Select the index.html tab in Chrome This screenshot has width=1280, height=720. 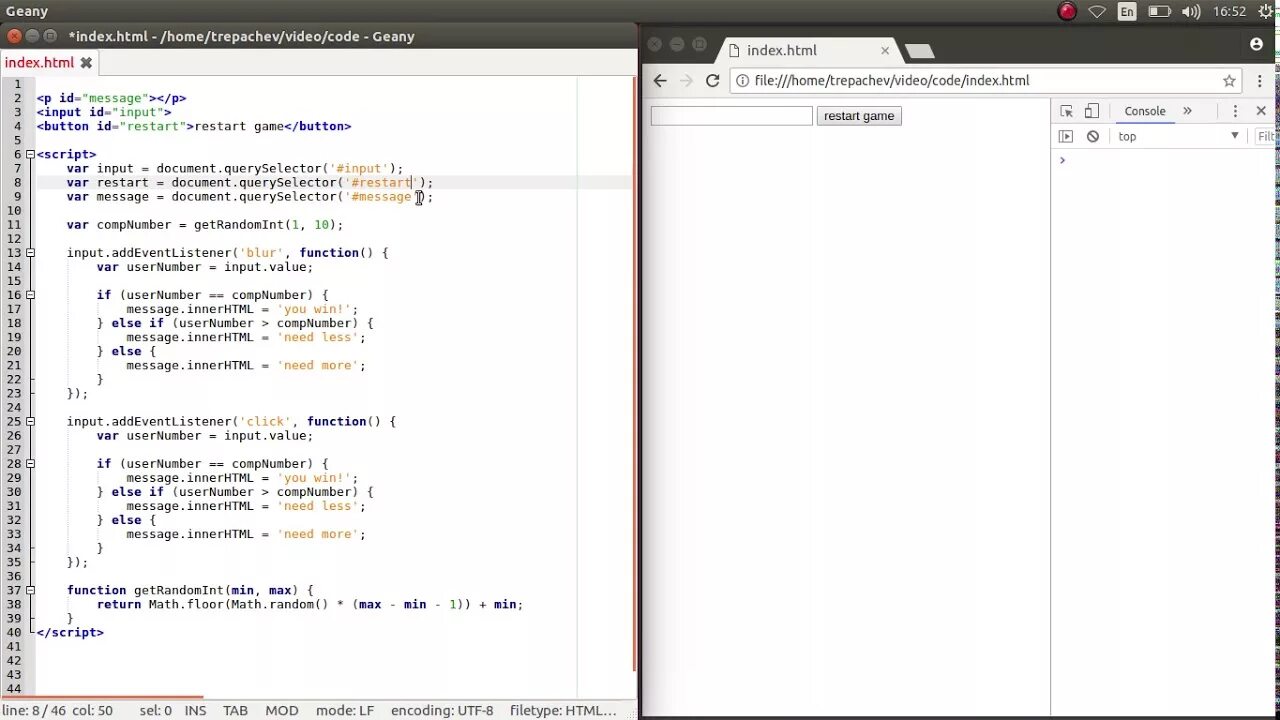coord(808,50)
